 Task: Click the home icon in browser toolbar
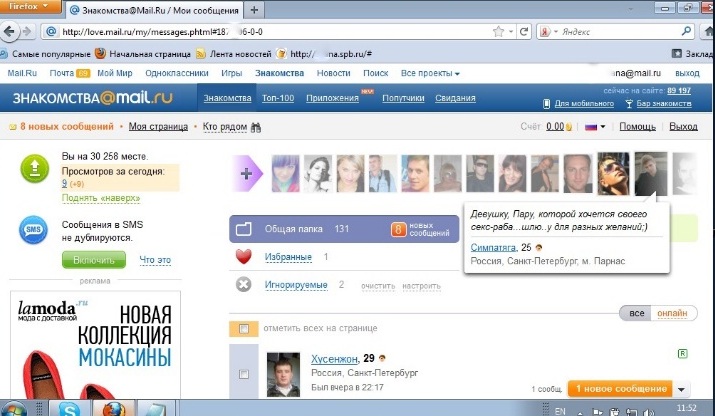[708, 31]
